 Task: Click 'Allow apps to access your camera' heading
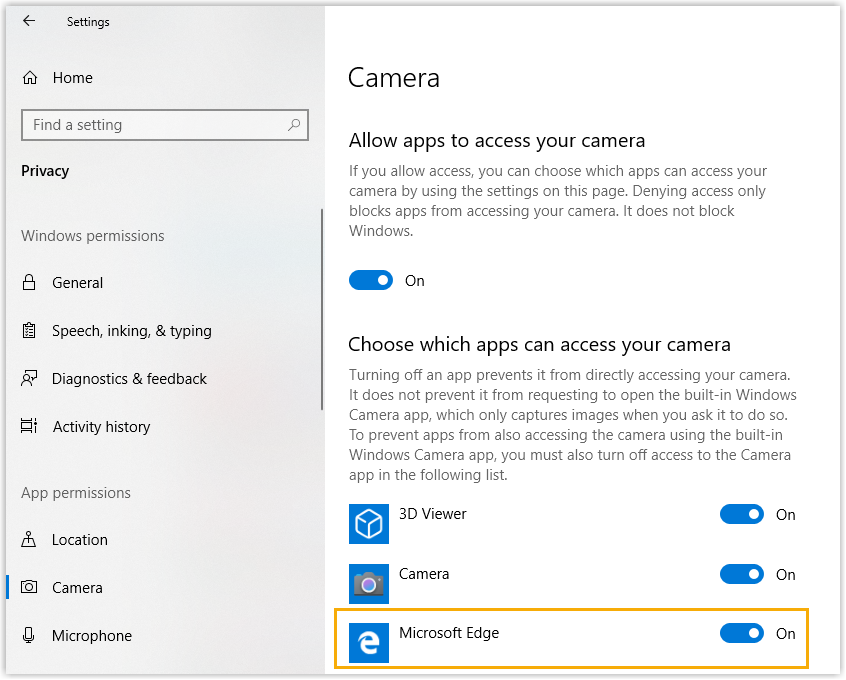click(x=497, y=141)
